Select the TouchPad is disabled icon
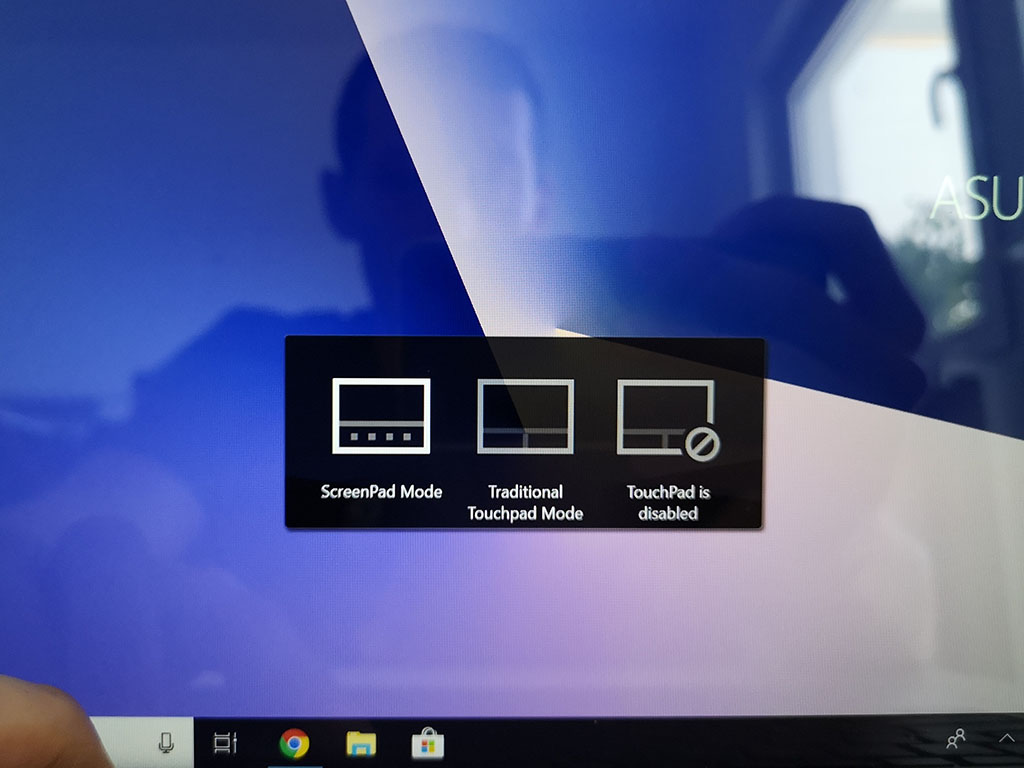The image size is (1024, 768). pyautogui.click(x=668, y=419)
